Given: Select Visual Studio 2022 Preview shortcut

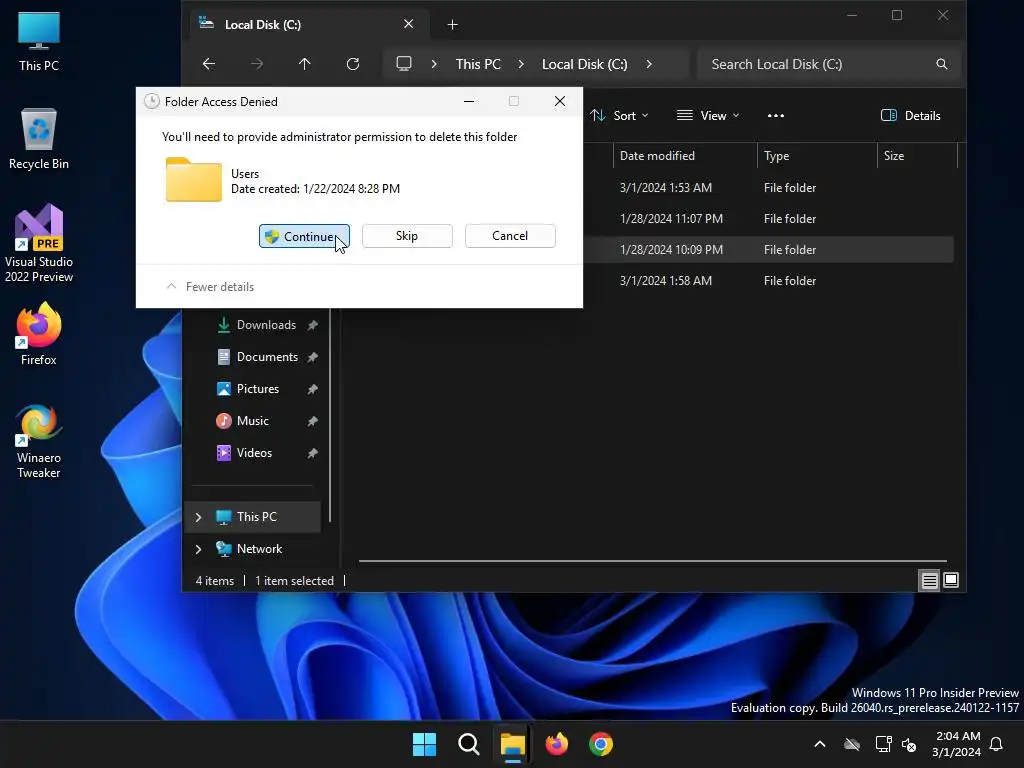Looking at the screenshot, I should 39,243.
